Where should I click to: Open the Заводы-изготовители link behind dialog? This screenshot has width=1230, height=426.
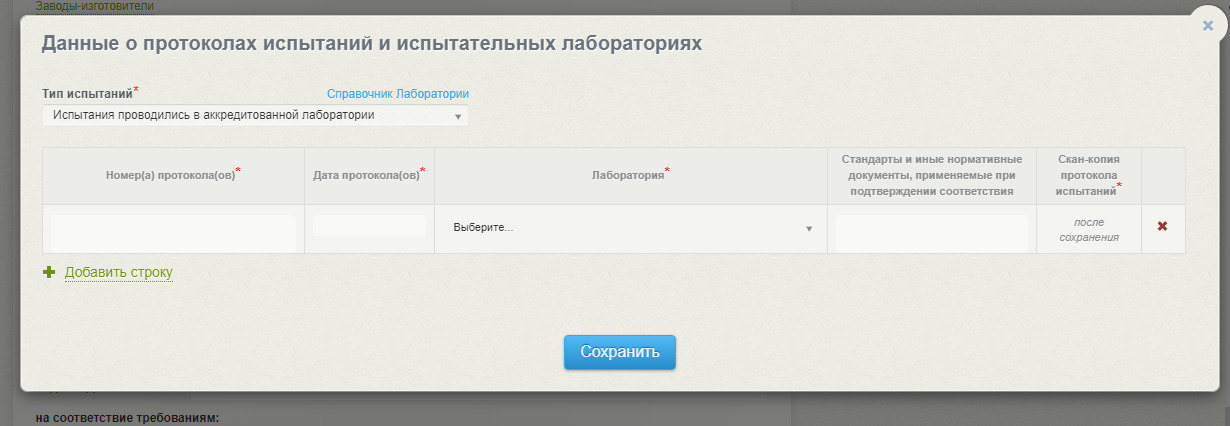point(94,6)
